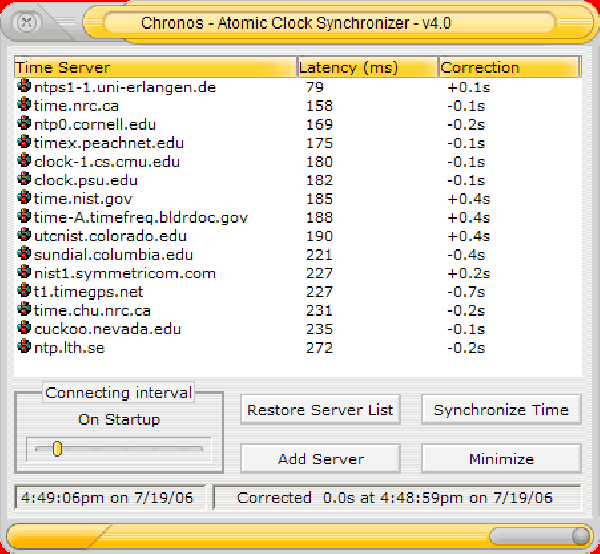600x554 pixels.
Task: Close Chronos with the round X button
Action: coord(26,23)
